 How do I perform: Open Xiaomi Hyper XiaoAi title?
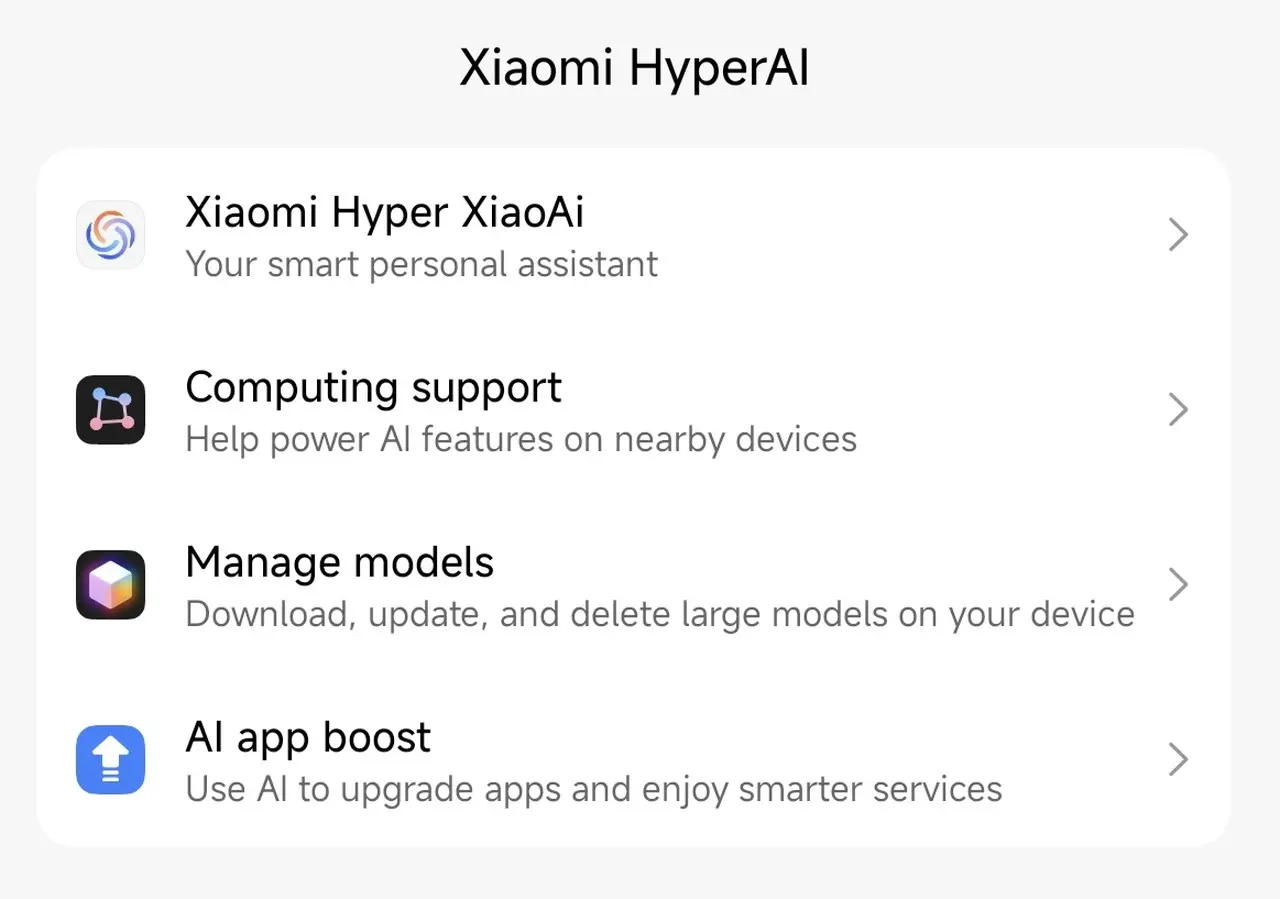[385, 213]
